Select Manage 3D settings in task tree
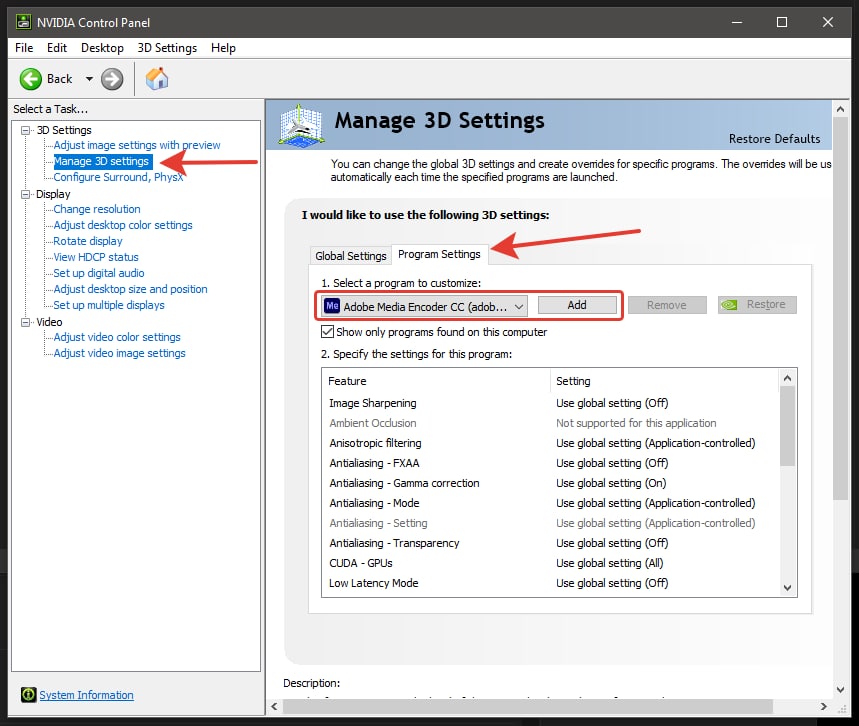 (x=102, y=161)
